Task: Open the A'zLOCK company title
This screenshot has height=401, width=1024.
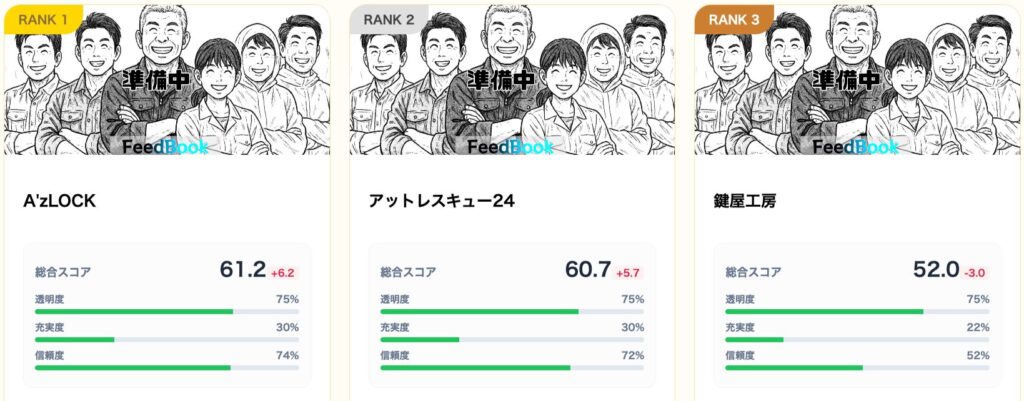Action: [x=59, y=201]
